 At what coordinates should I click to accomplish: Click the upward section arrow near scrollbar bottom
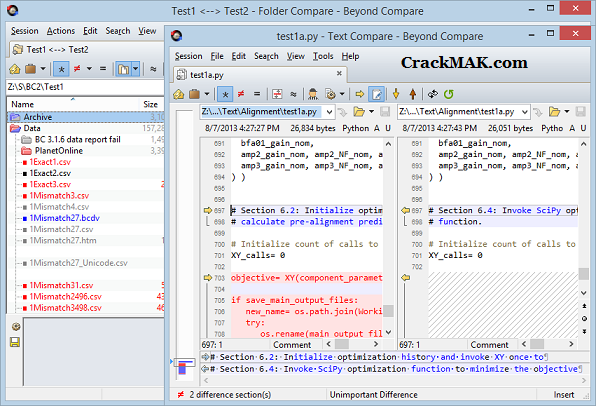coord(584,306)
